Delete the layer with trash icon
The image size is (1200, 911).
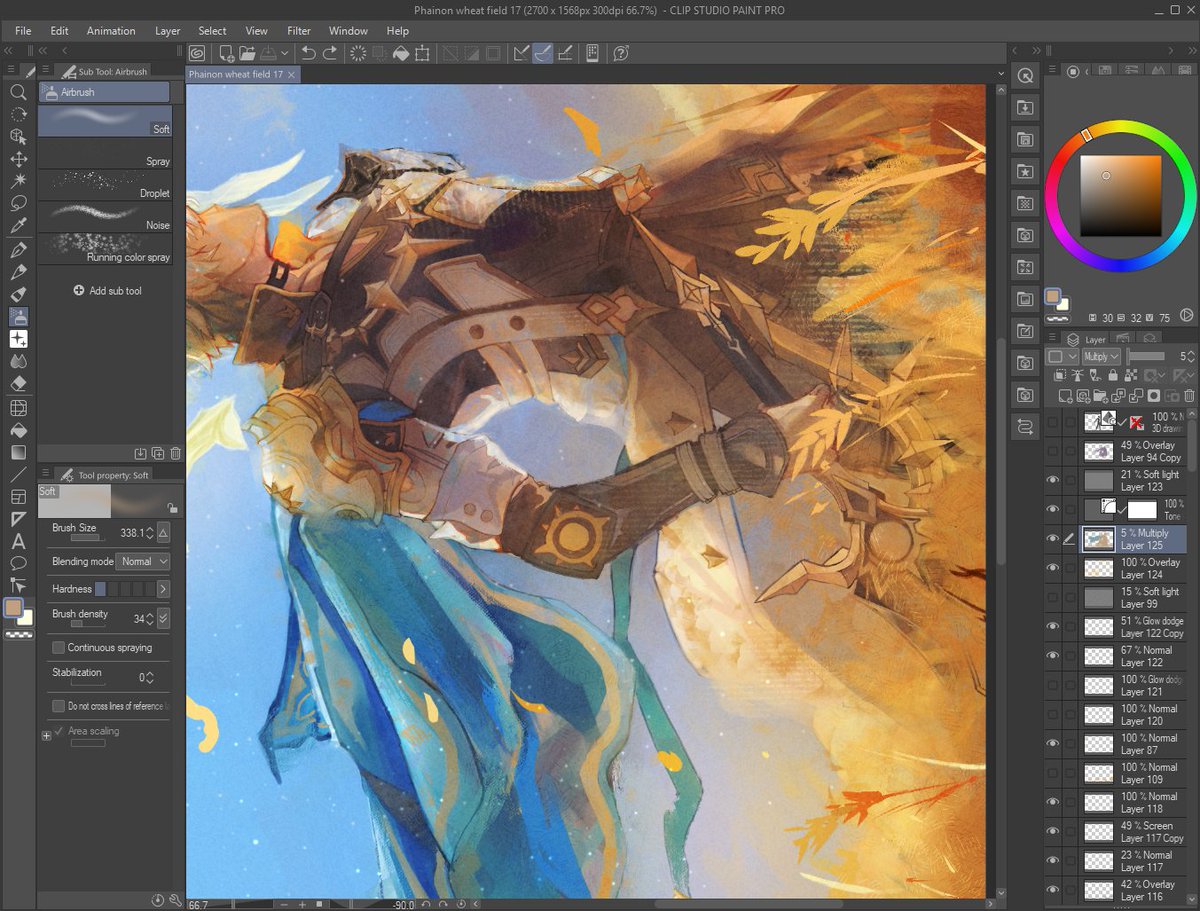coord(1188,396)
